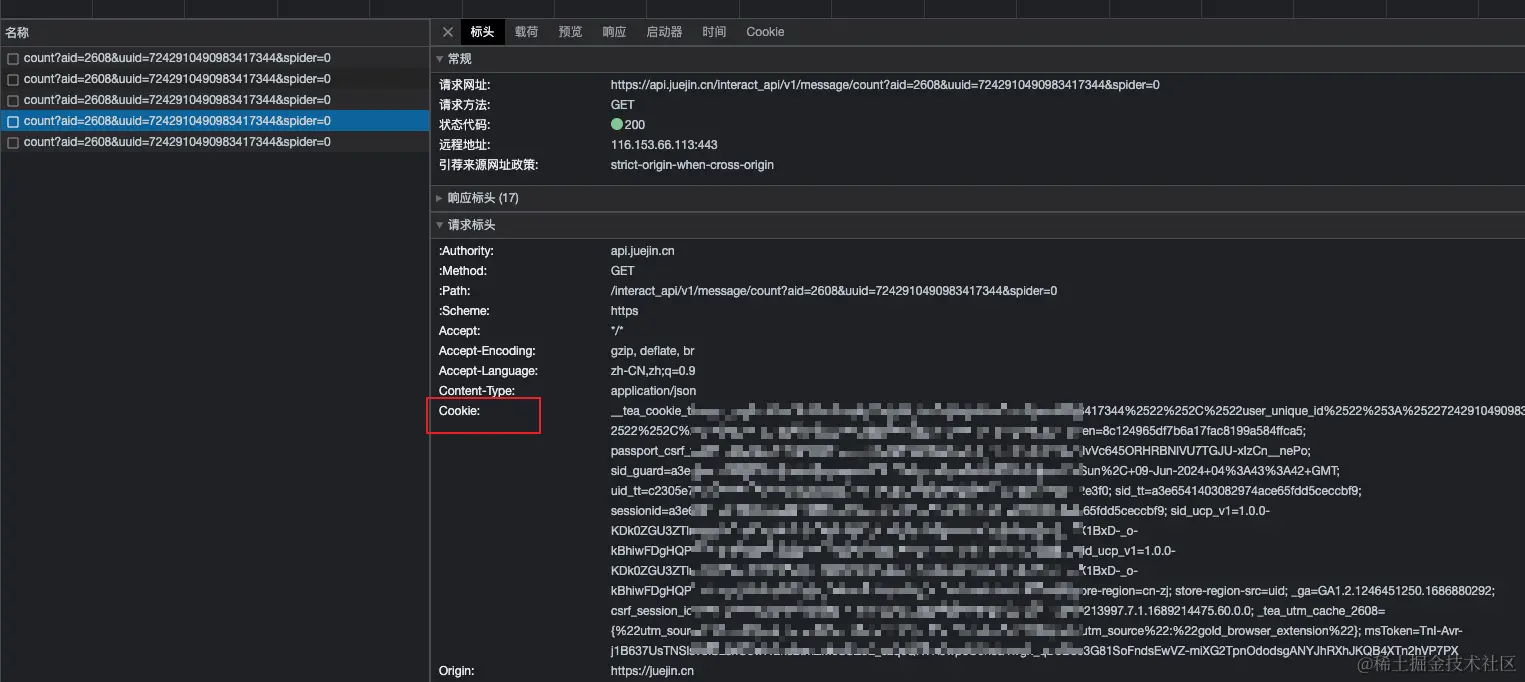
Task: Click the GET value beside :Method:
Action: click(x=622, y=271)
